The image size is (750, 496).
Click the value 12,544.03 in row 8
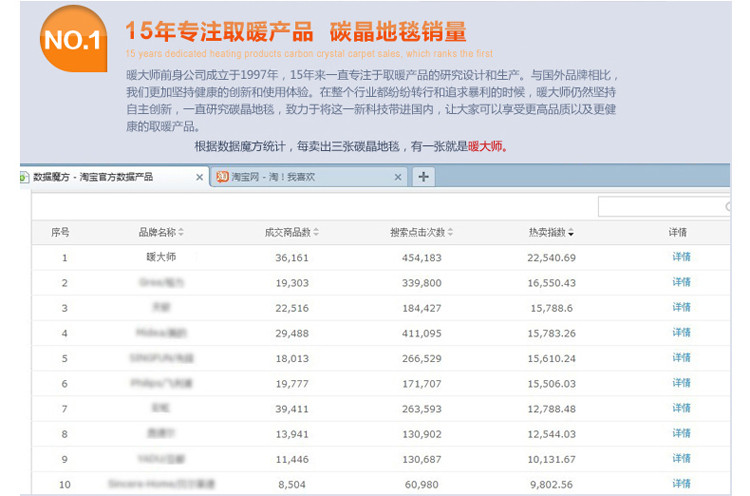[551, 434]
